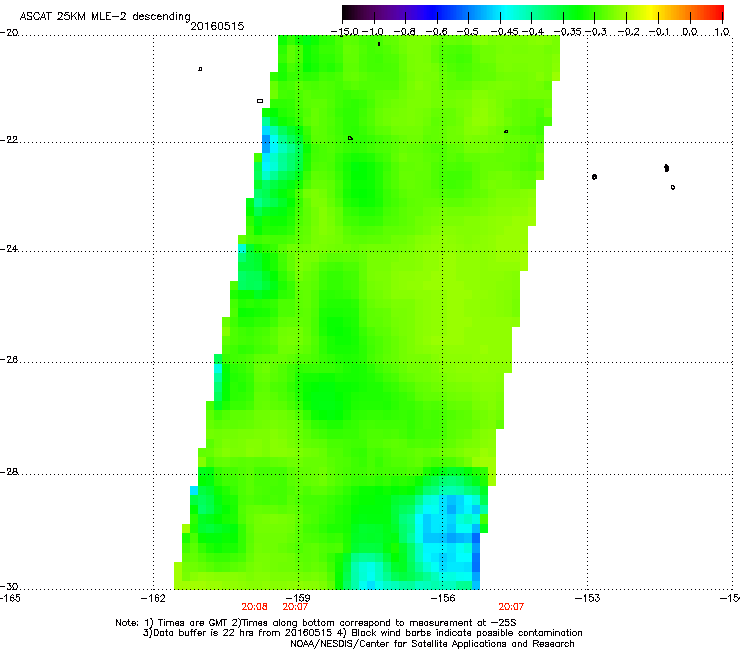The width and height of the screenshot is (740, 650).
Task: Click the color scale bar
Action: click(532, 12)
